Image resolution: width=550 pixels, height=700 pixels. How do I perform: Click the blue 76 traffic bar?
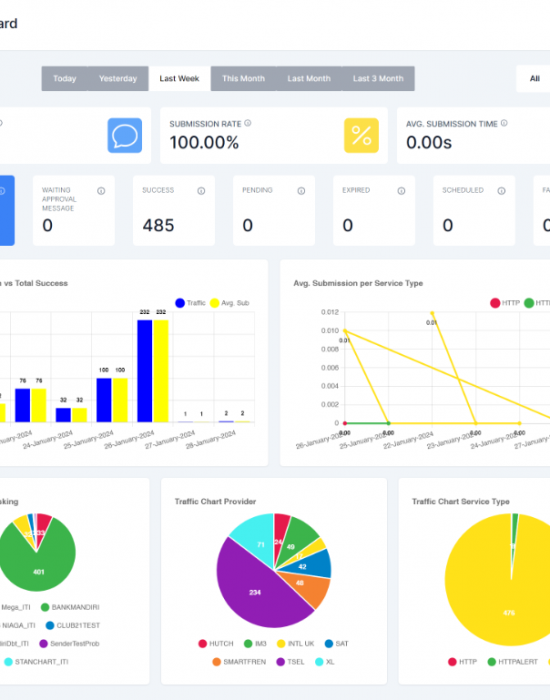point(23,405)
